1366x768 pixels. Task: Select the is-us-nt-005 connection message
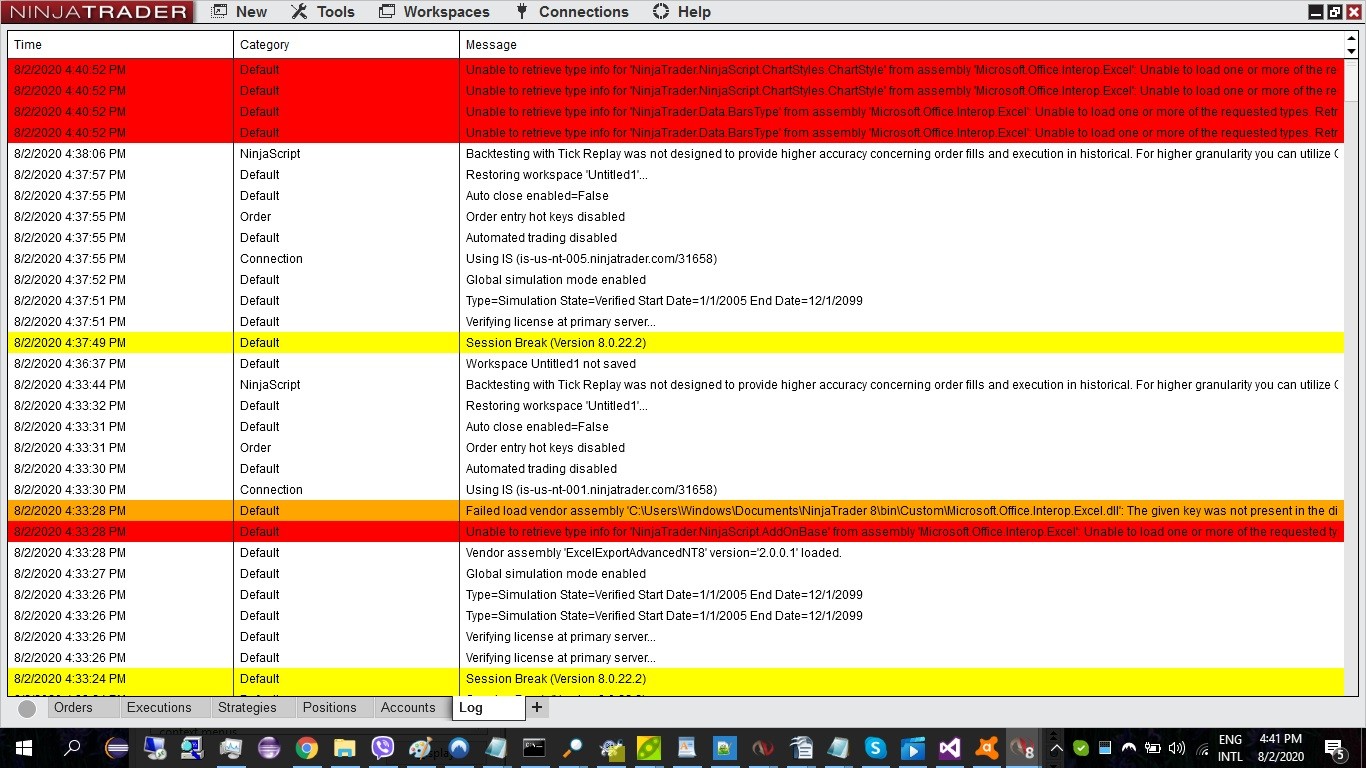tap(591, 259)
